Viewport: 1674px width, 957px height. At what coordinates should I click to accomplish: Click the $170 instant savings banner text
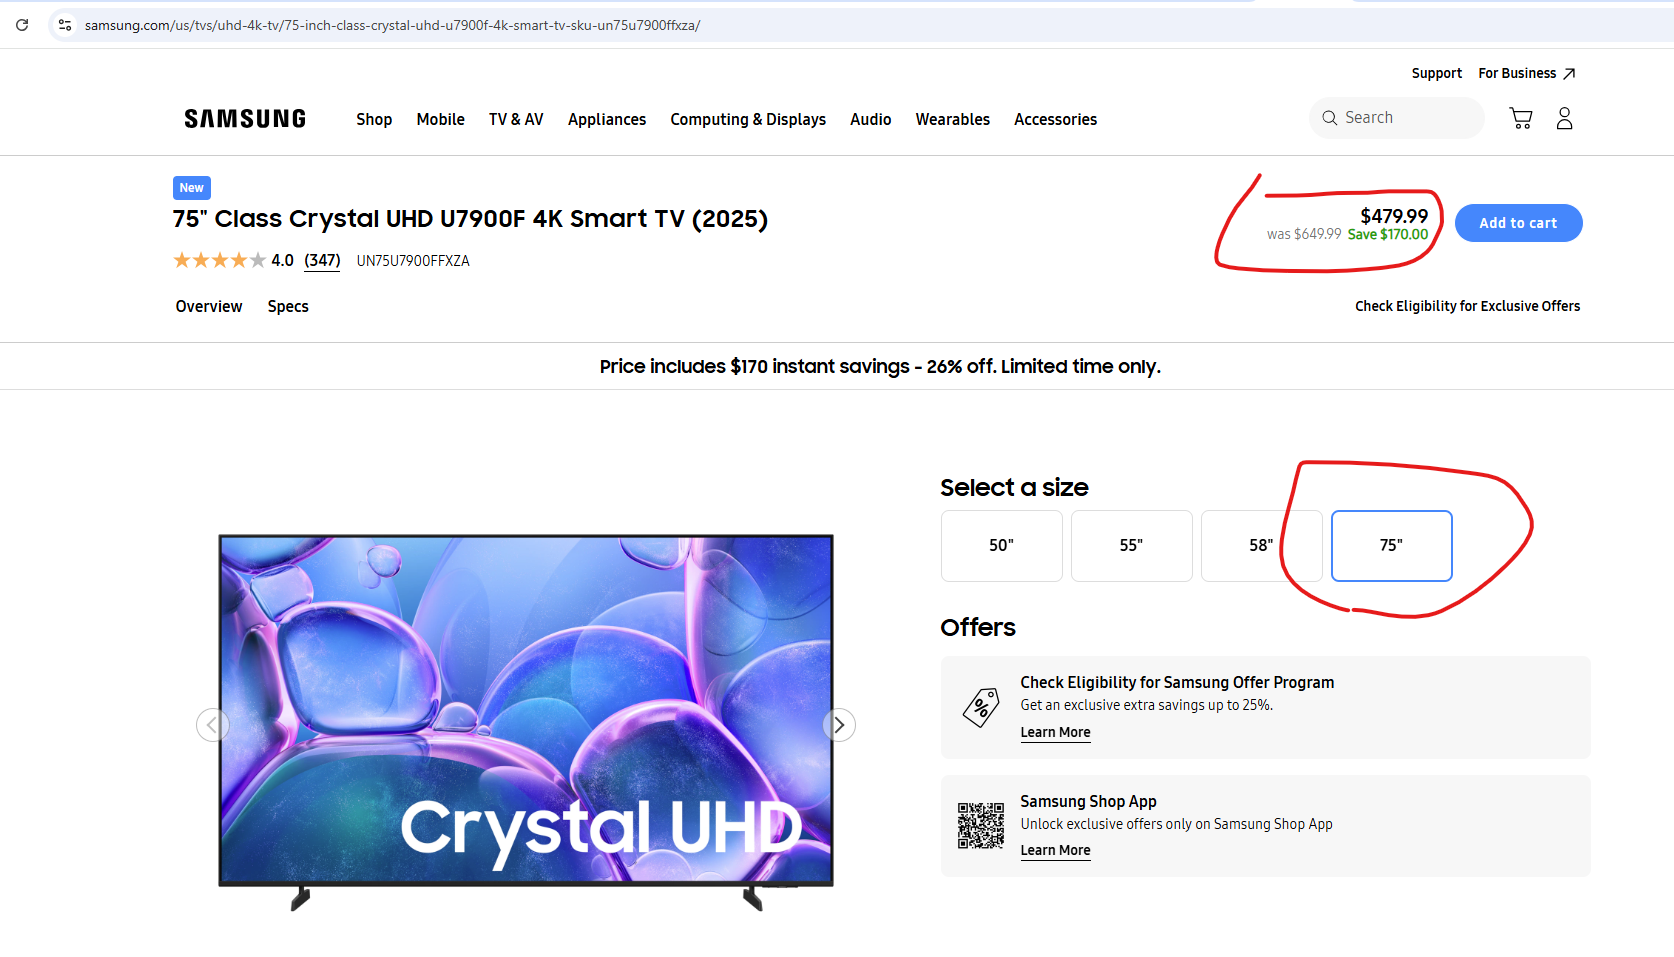tap(880, 367)
